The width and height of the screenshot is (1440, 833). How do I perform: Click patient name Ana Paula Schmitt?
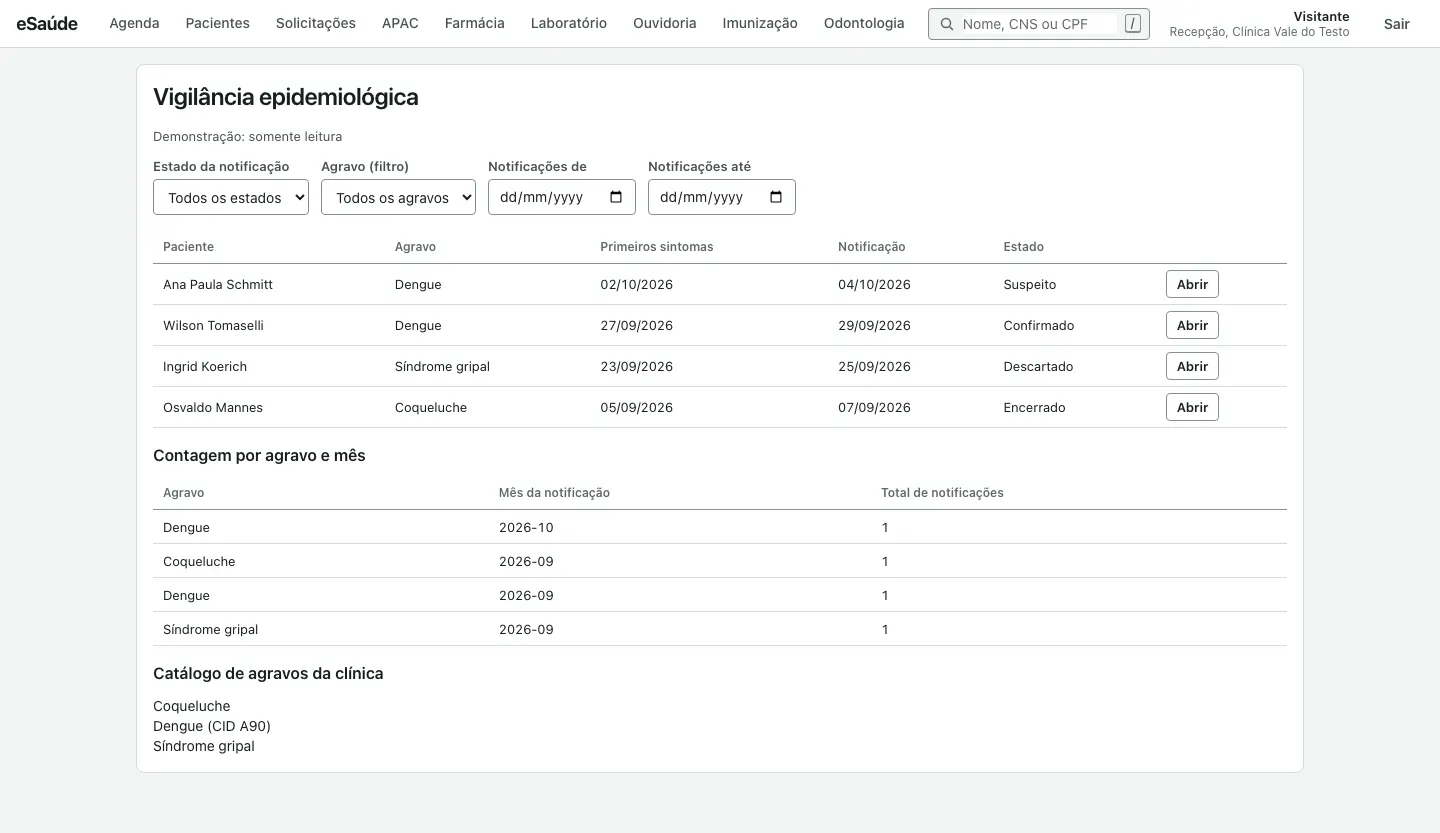(x=218, y=284)
